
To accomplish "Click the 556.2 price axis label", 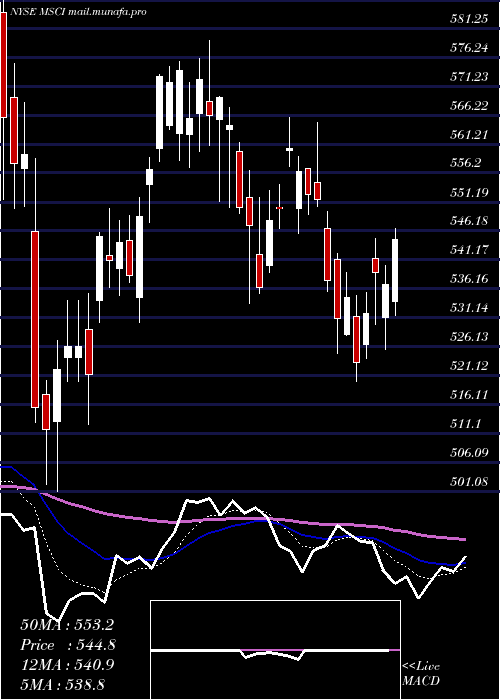I will pos(466,163).
